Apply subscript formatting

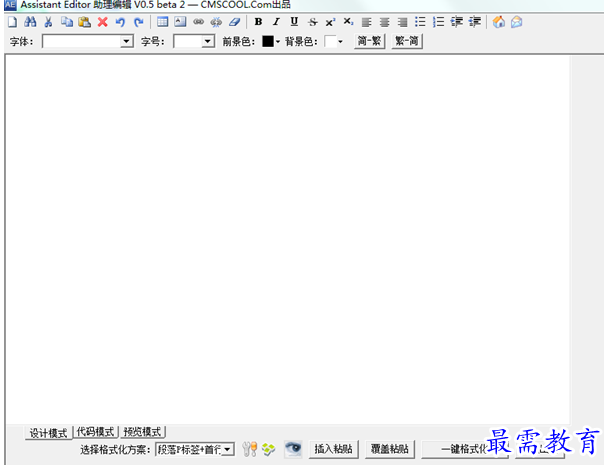348,22
